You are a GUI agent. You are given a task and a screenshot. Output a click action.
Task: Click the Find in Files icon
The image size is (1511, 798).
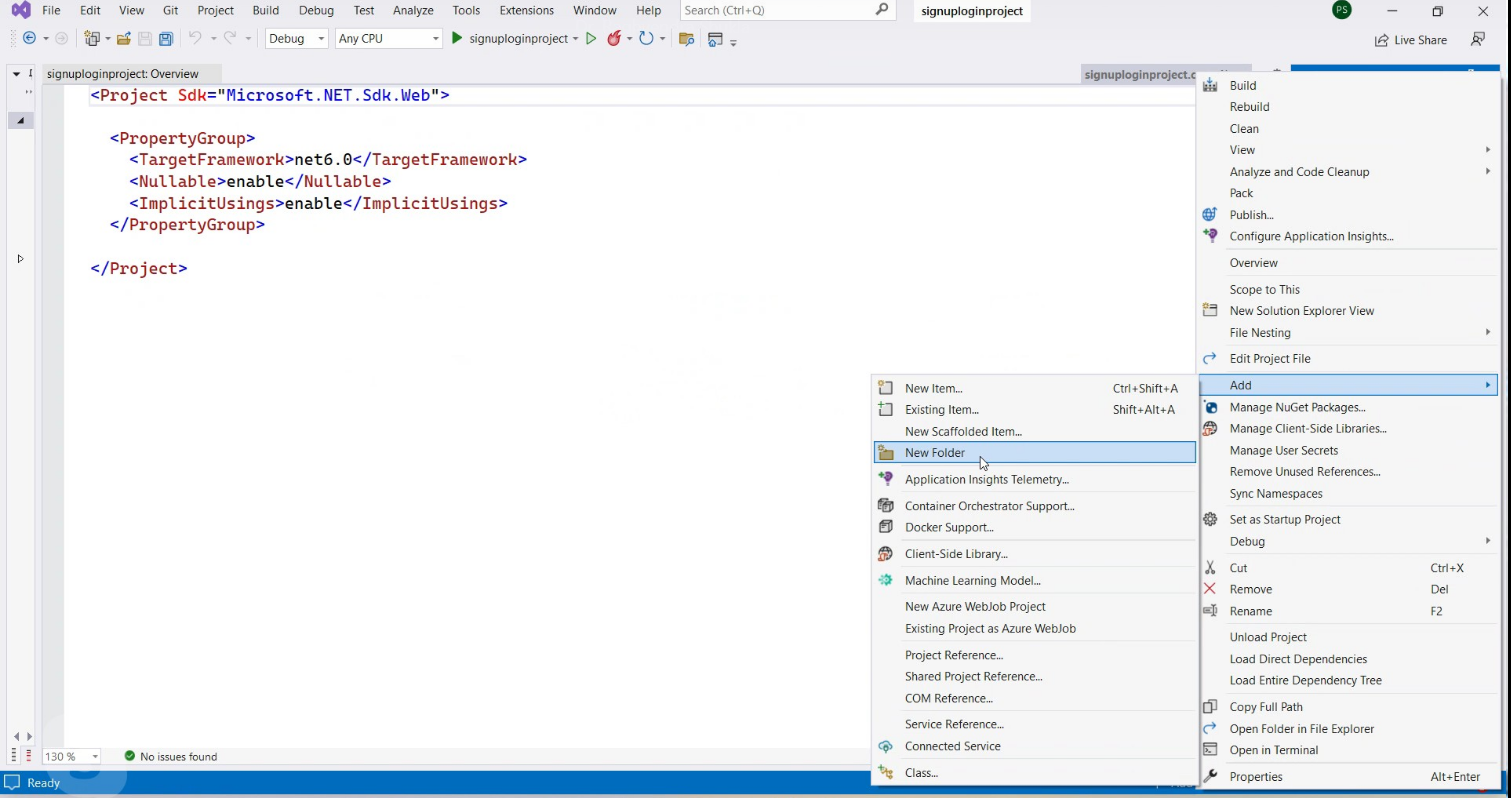(x=686, y=39)
